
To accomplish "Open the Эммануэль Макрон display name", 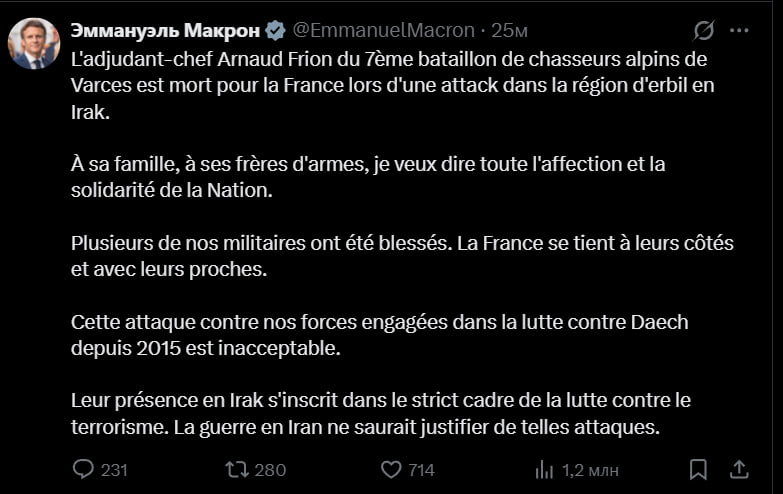I will click(165, 30).
